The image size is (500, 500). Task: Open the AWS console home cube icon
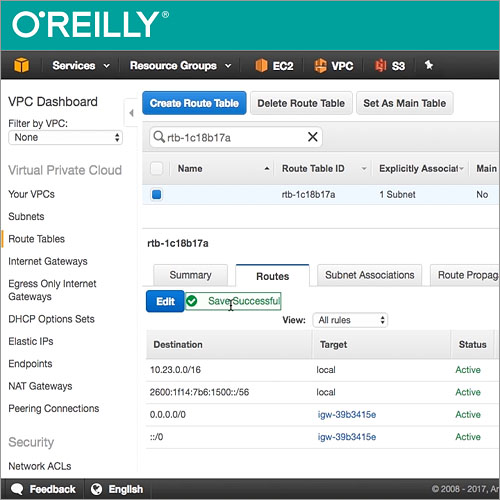pos(21,65)
